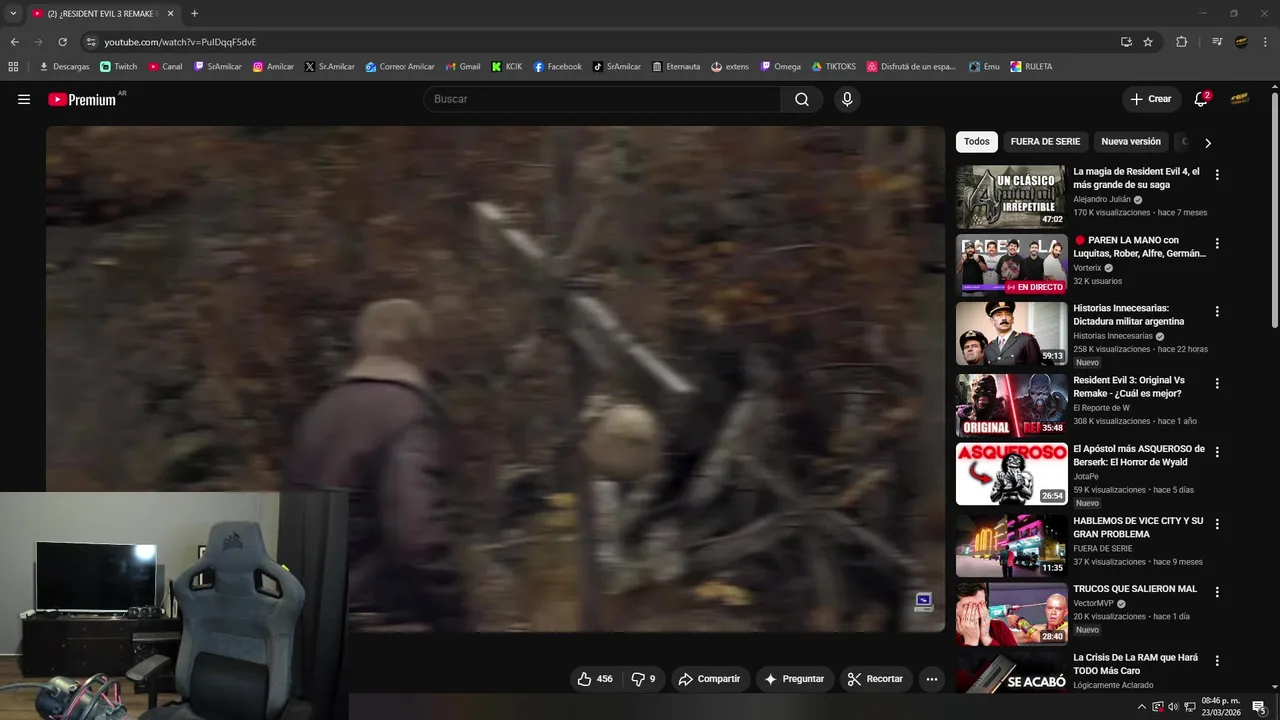Open options for Resident Evil 3 Original Vs Remake
This screenshot has height=720, width=1280.
[1217, 384]
